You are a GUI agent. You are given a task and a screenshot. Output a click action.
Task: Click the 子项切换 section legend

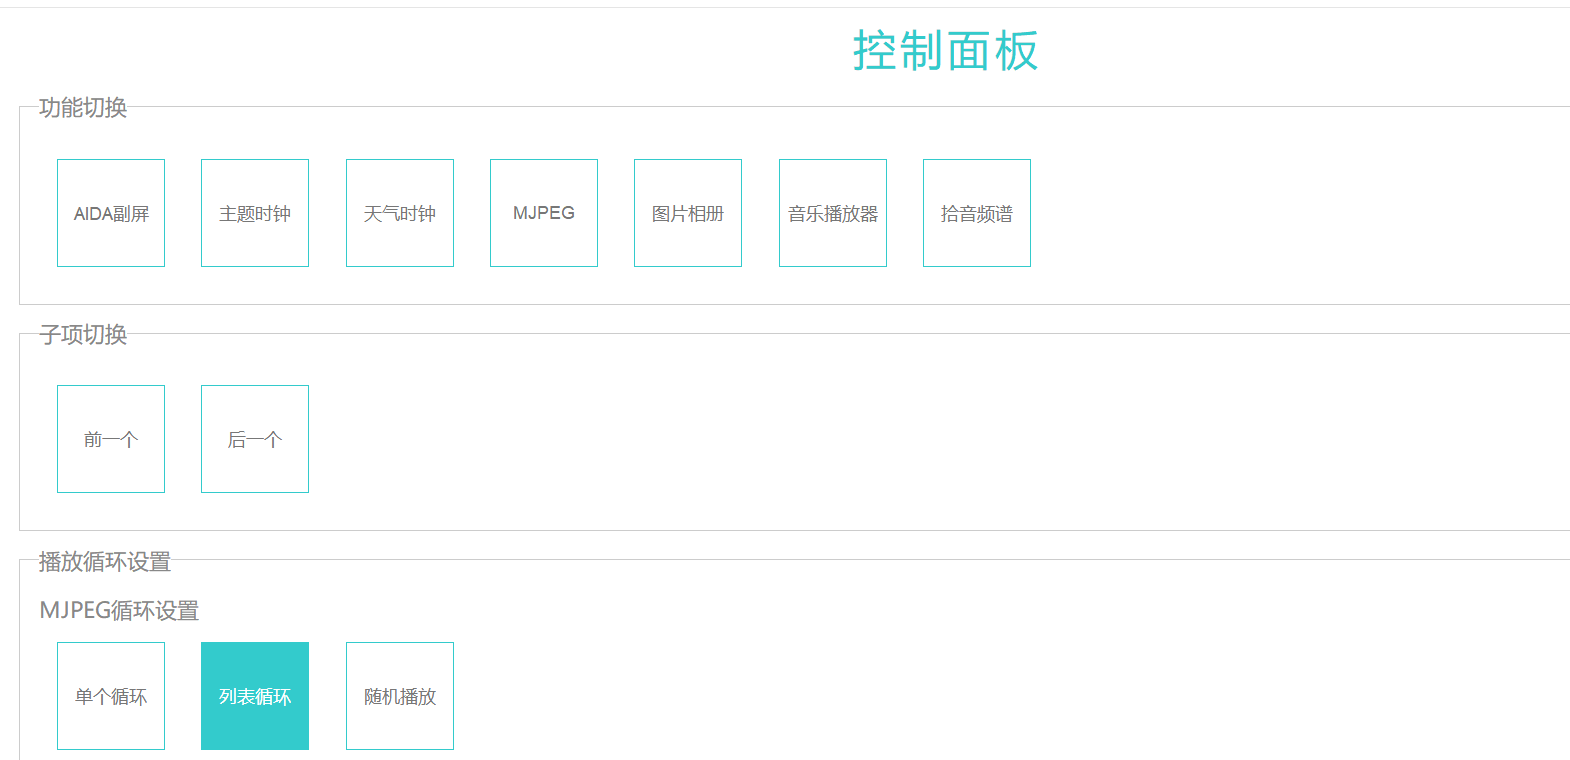tap(83, 335)
